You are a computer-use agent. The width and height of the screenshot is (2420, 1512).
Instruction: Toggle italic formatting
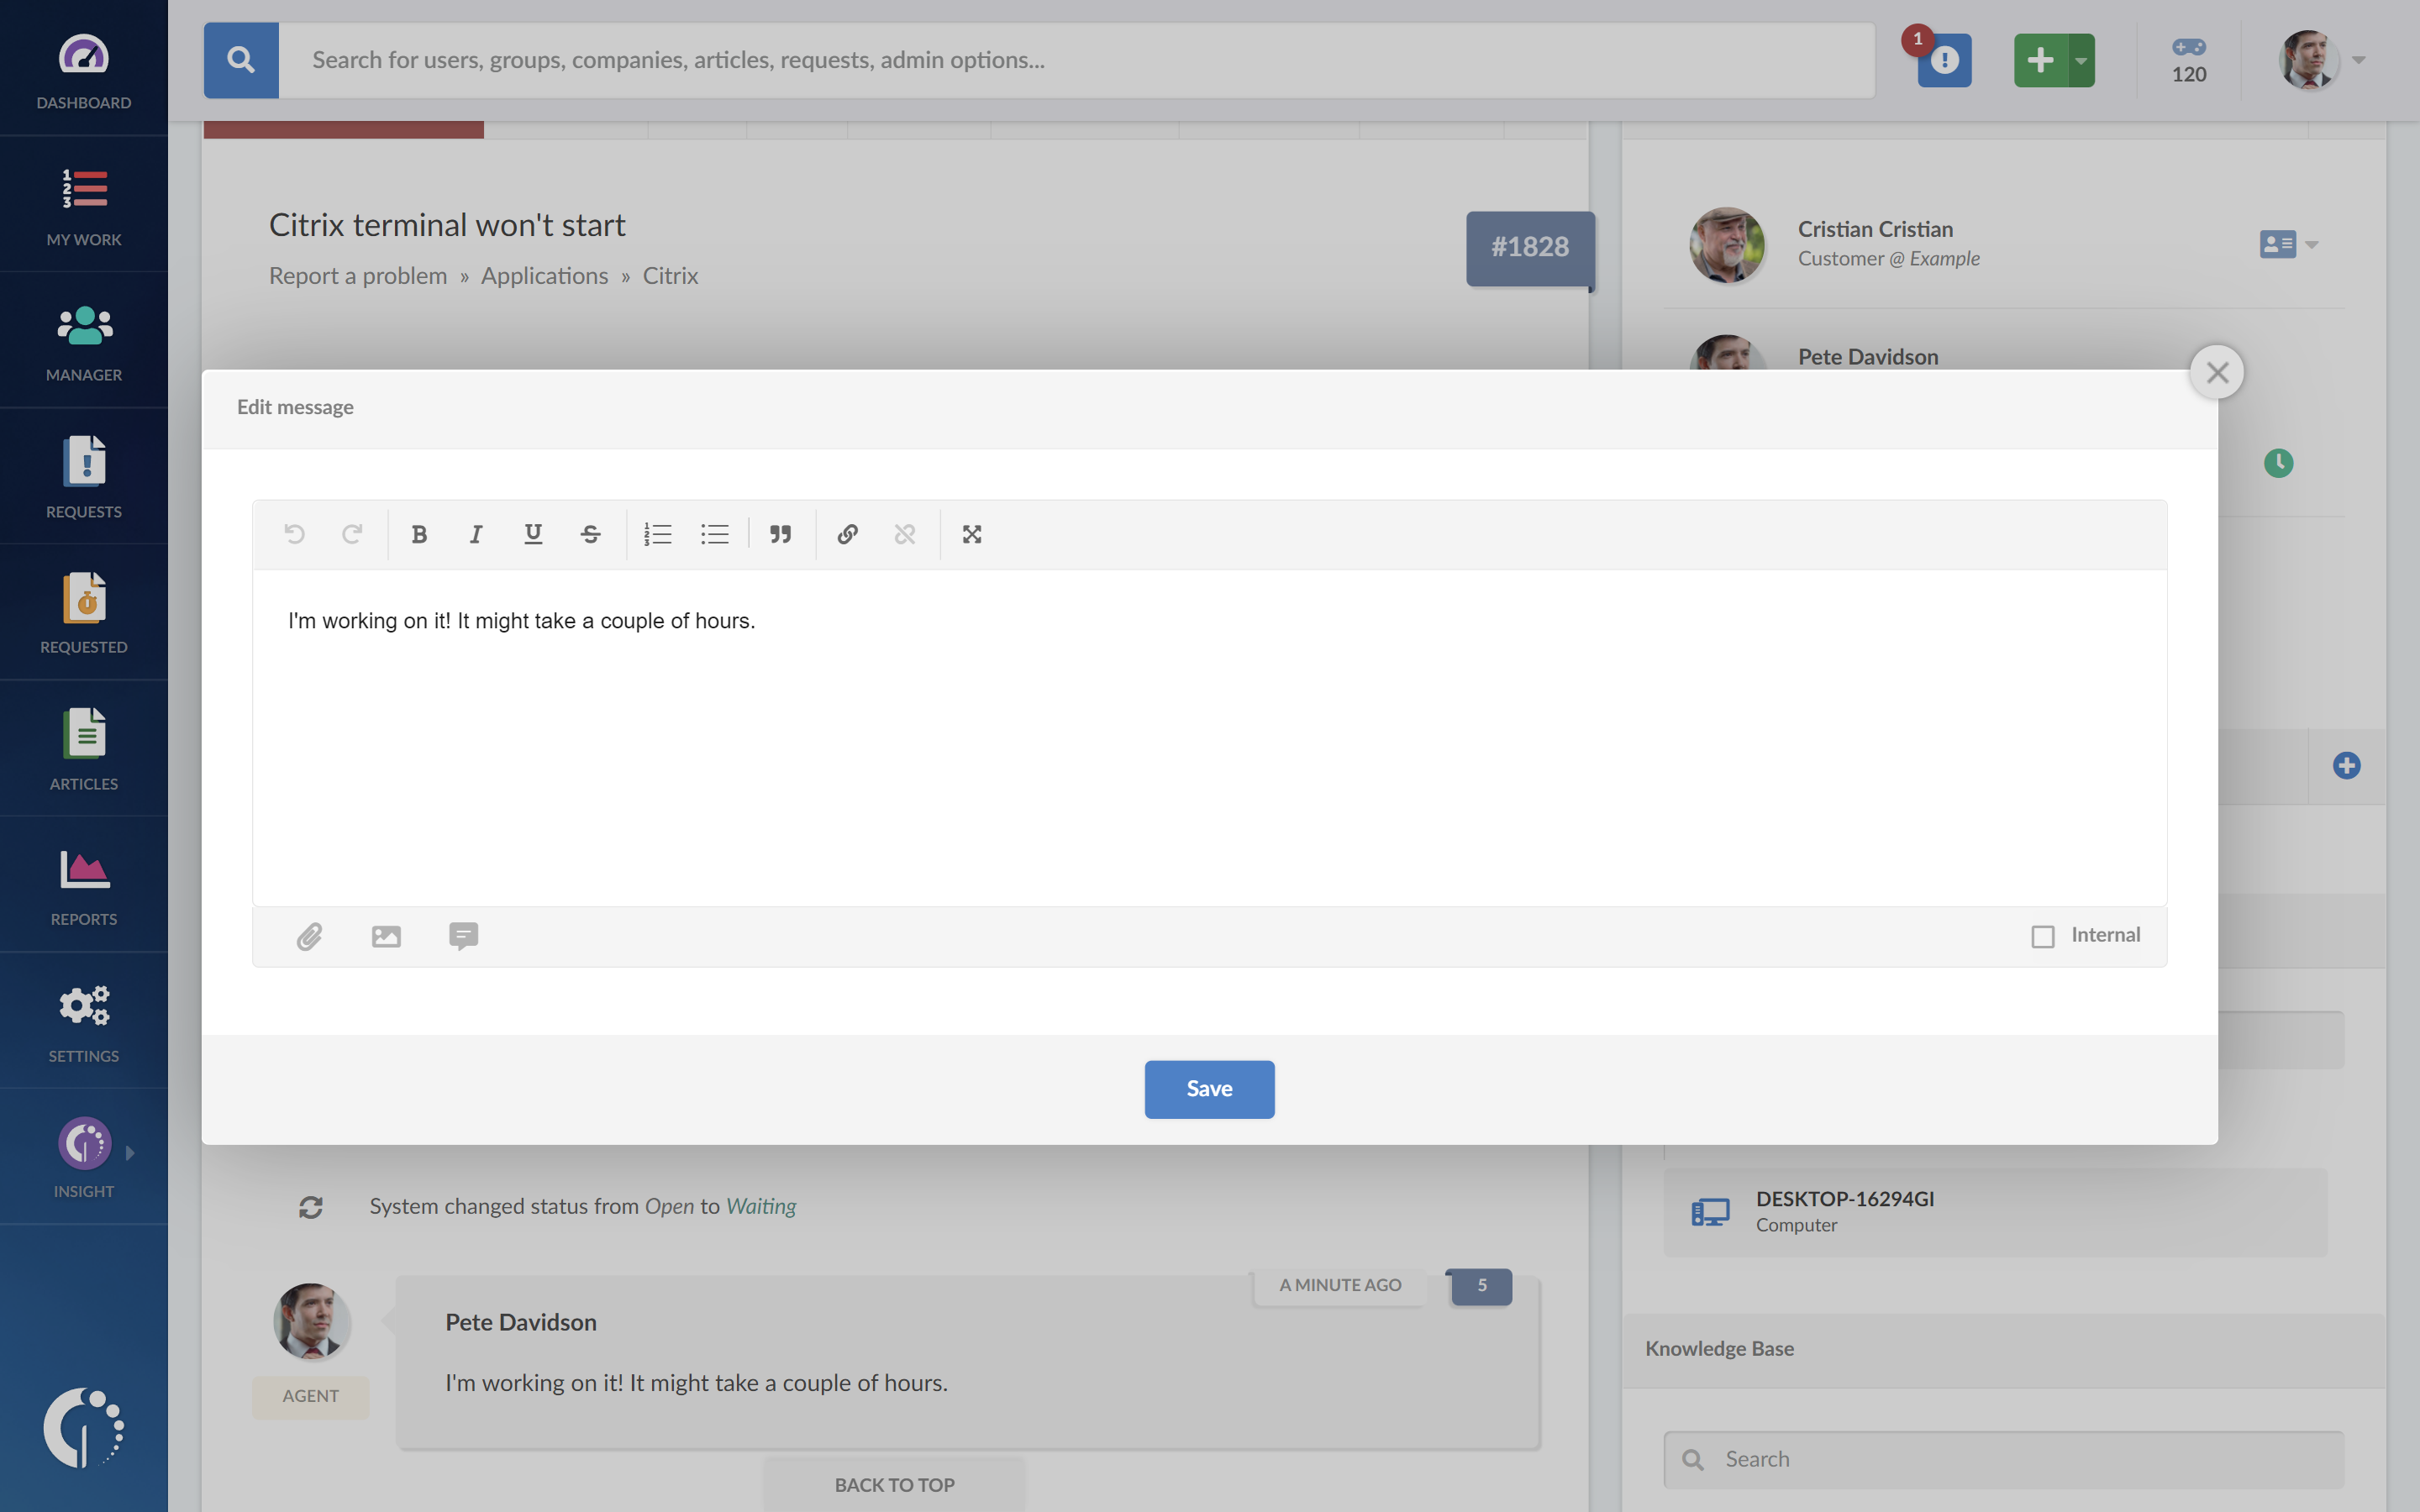[x=476, y=534]
